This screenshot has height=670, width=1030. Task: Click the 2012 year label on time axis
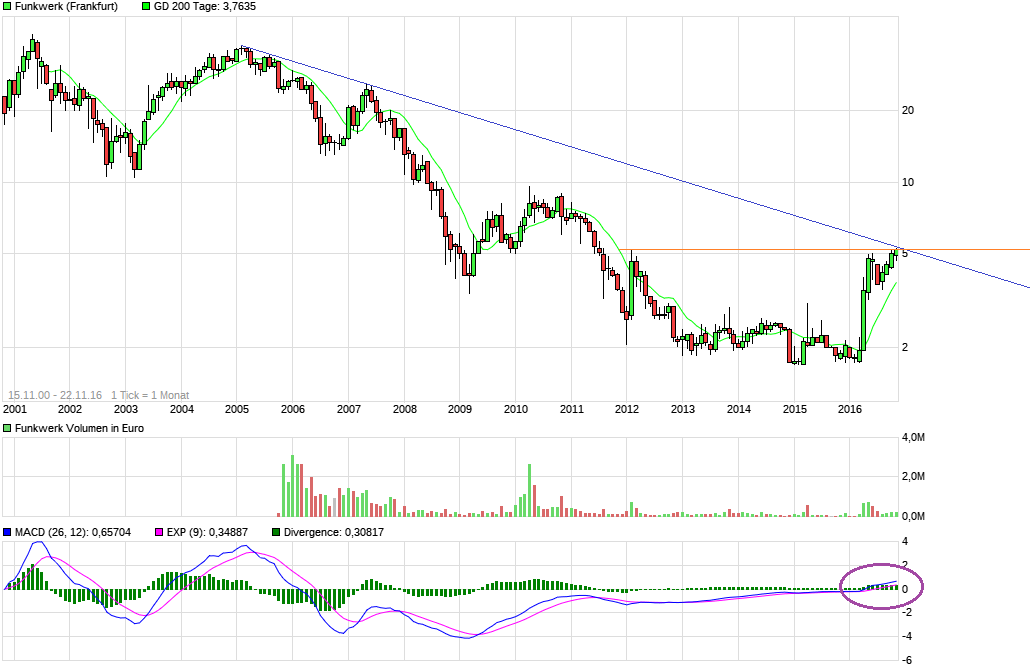pos(627,409)
